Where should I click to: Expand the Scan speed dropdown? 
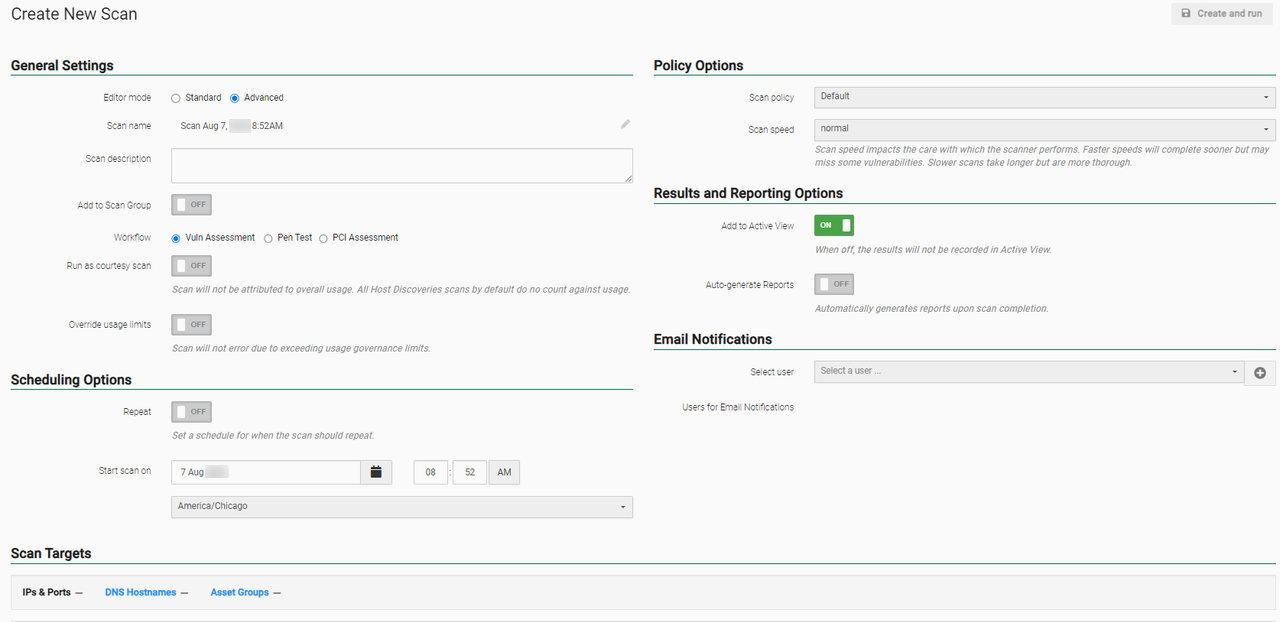(1044, 129)
